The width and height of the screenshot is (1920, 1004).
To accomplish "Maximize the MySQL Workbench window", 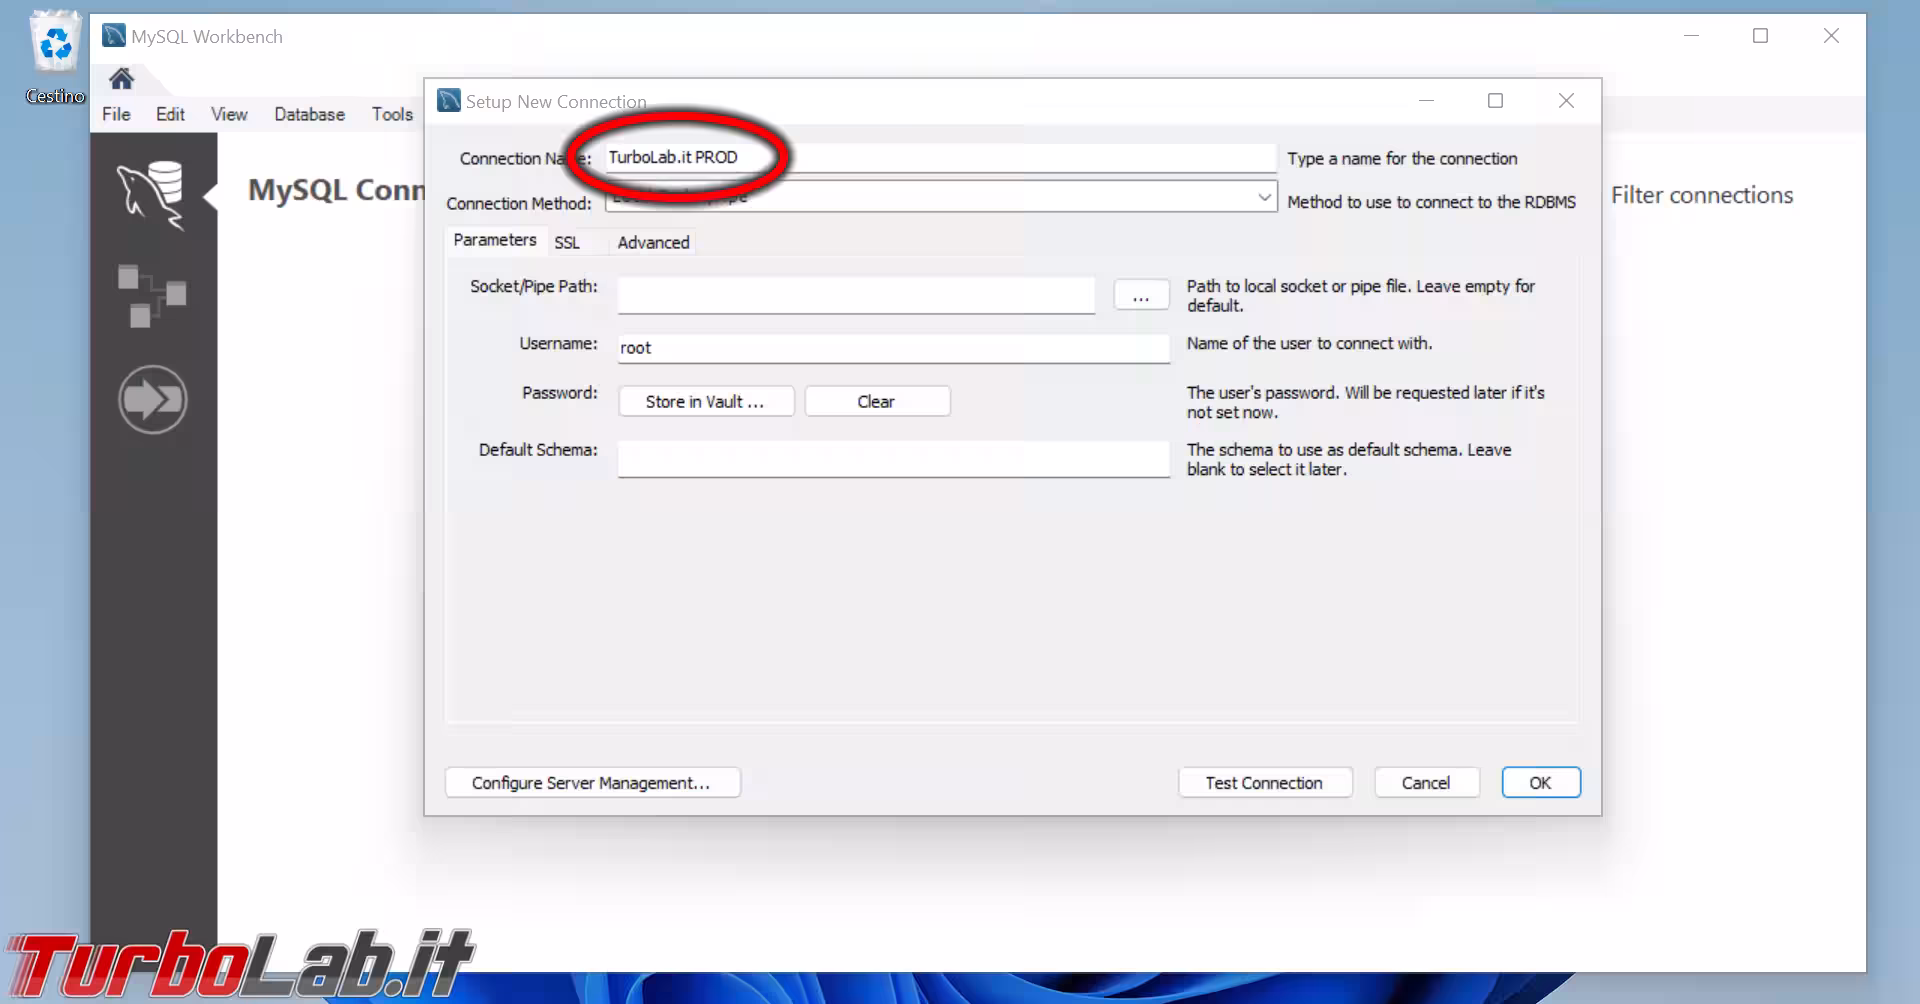I will (1760, 36).
